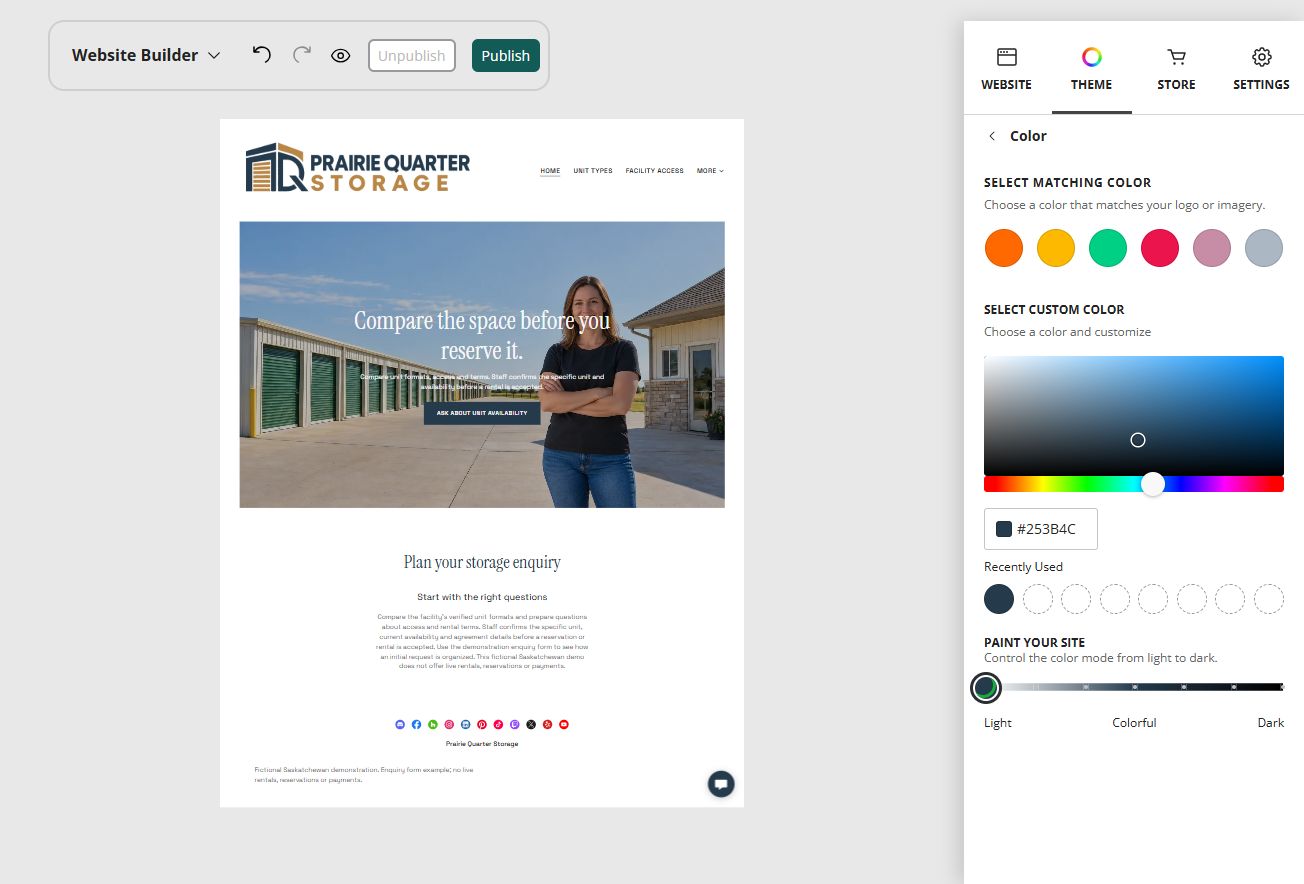Click the YouTube social icon
The height and width of the screenshot is (884, 1304).
pyautogui.click(x=564, y=724)
